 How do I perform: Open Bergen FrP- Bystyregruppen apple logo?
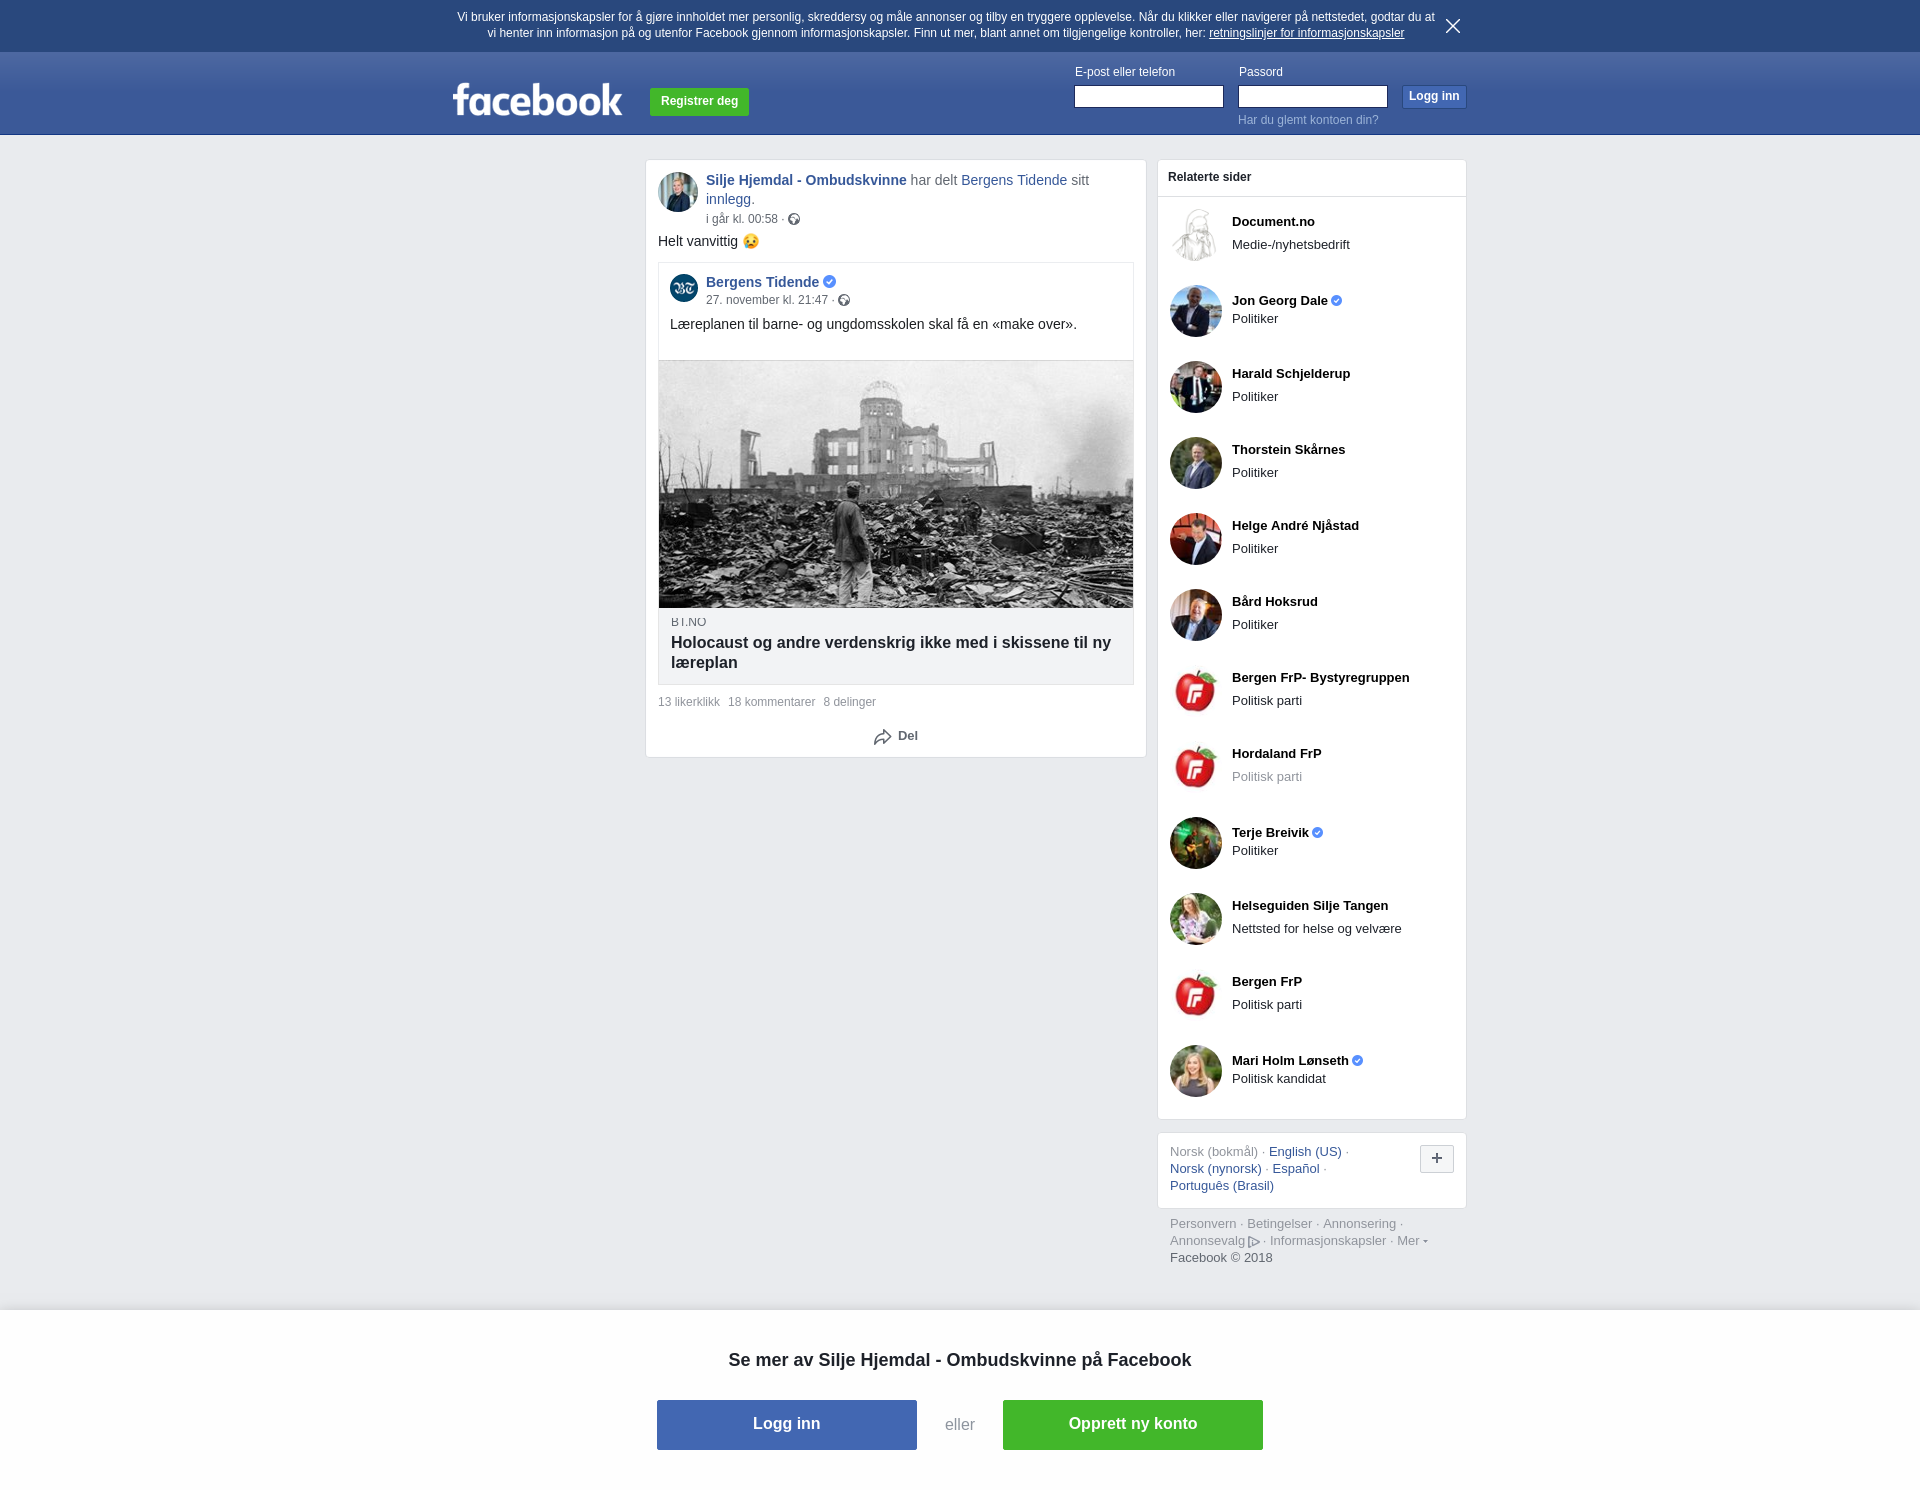point(1196,691)
